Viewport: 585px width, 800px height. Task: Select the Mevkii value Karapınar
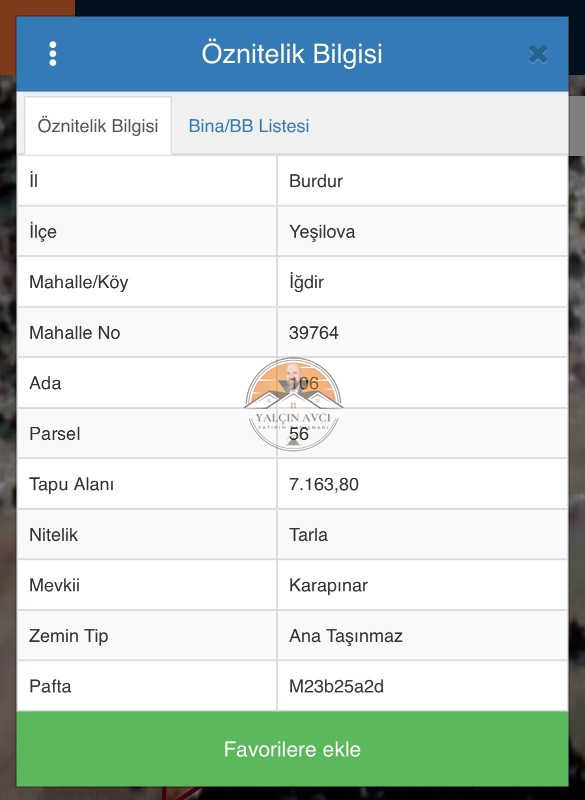(328, 585)
